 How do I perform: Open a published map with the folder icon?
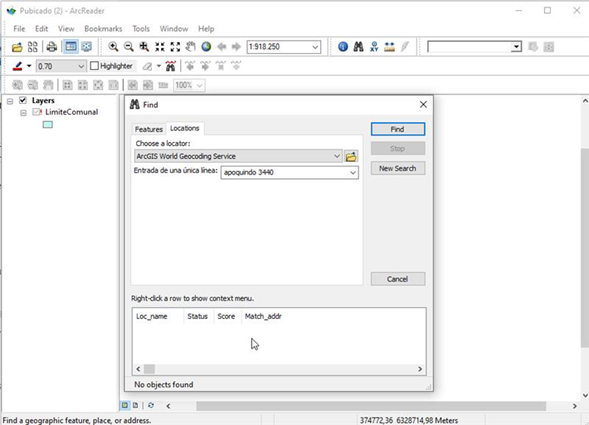coord(17,47)
